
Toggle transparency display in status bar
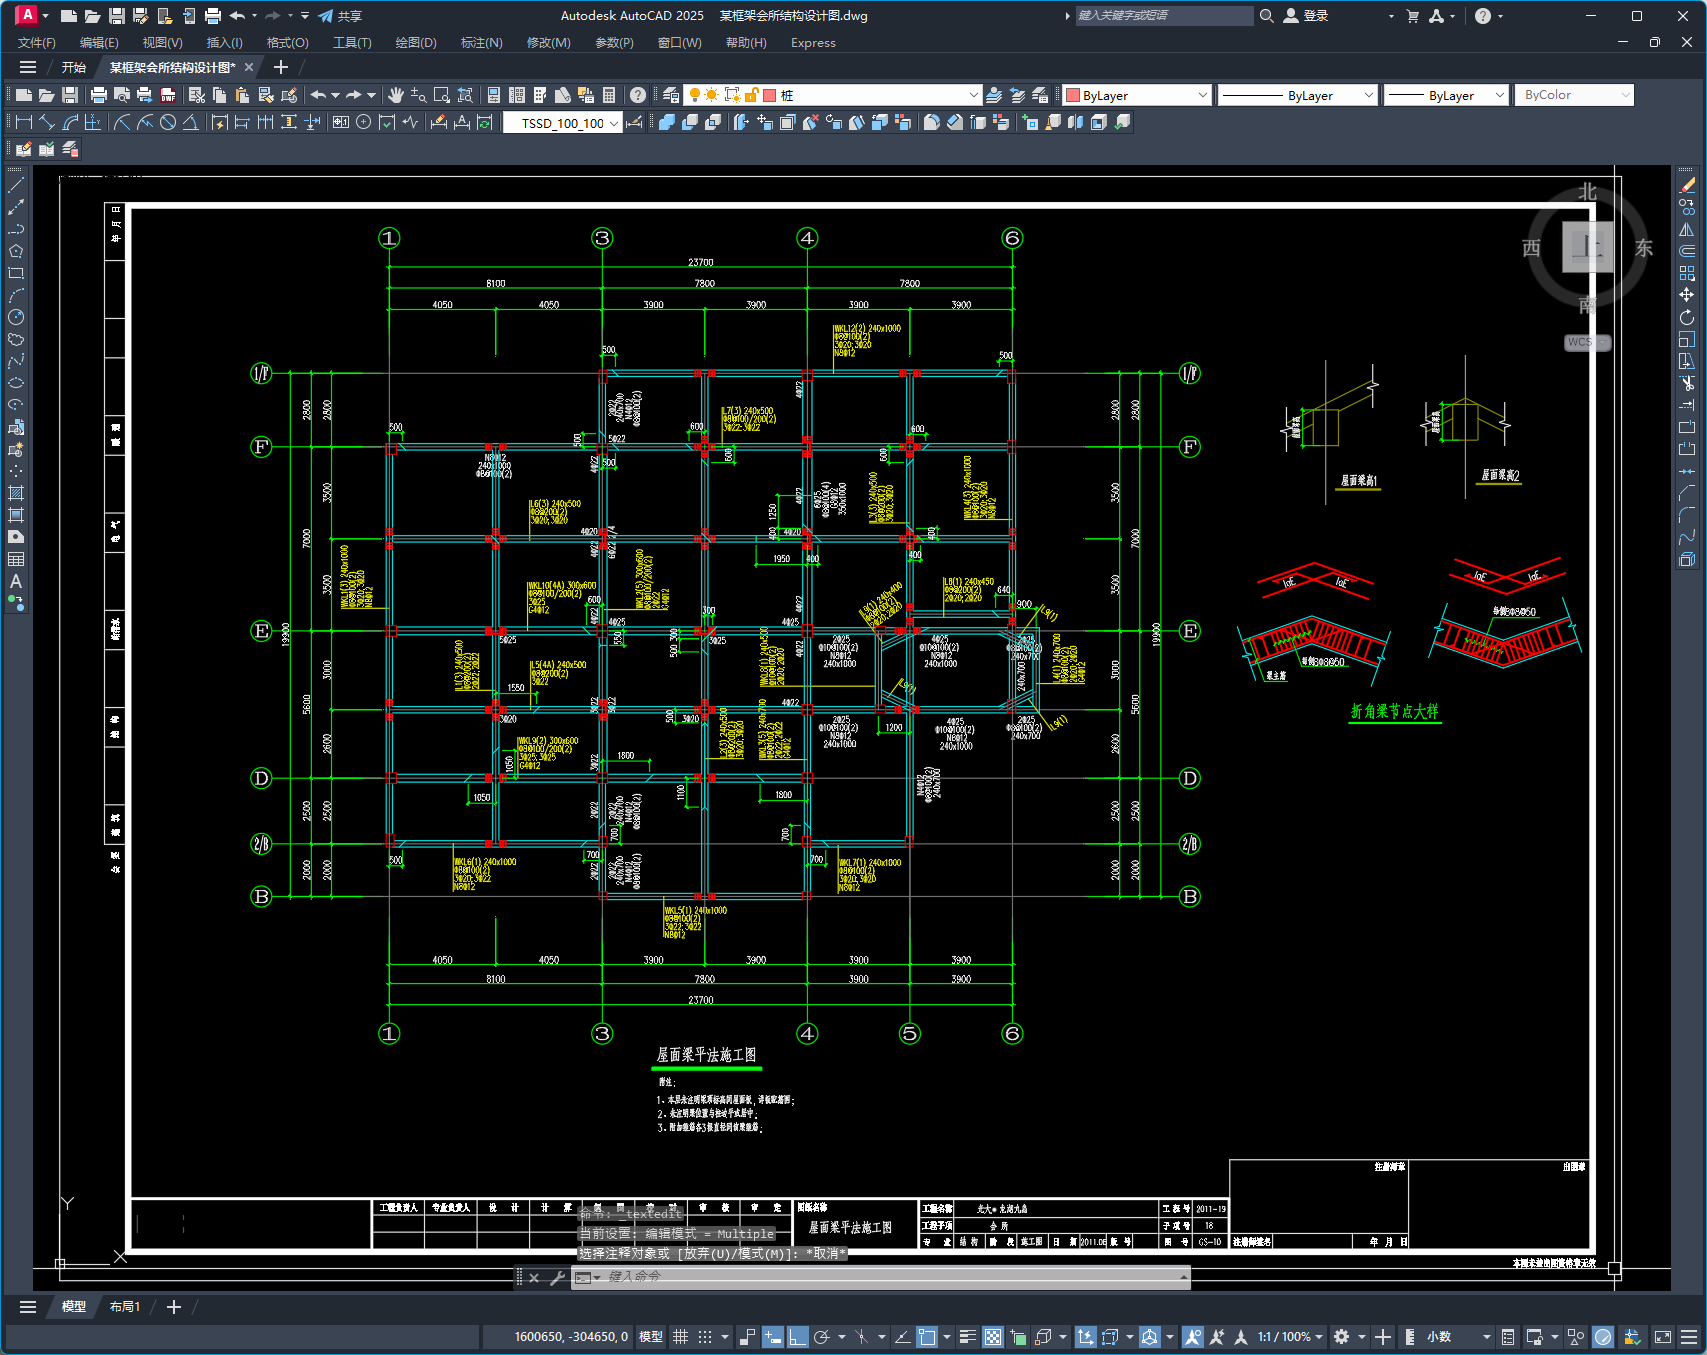pos(993,1337)
